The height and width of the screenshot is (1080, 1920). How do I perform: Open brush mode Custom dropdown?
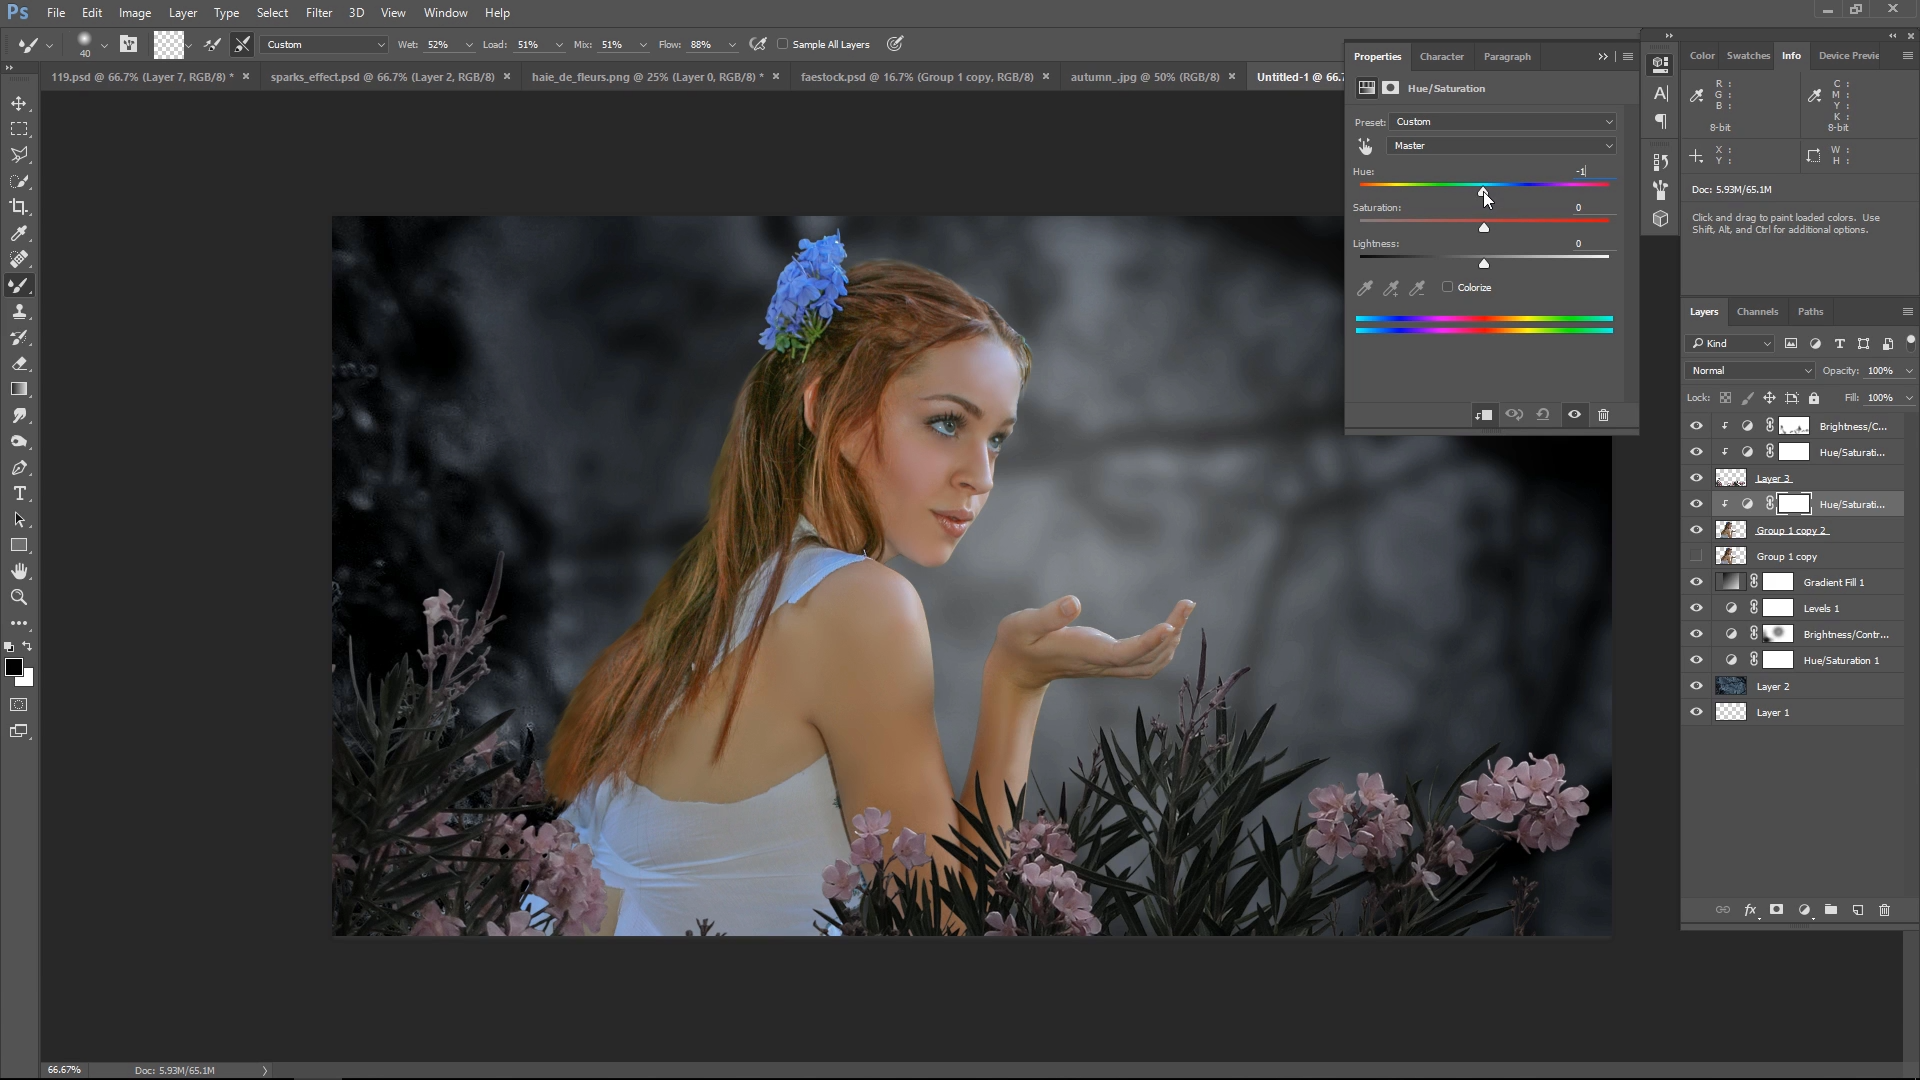tap(324, 45)
